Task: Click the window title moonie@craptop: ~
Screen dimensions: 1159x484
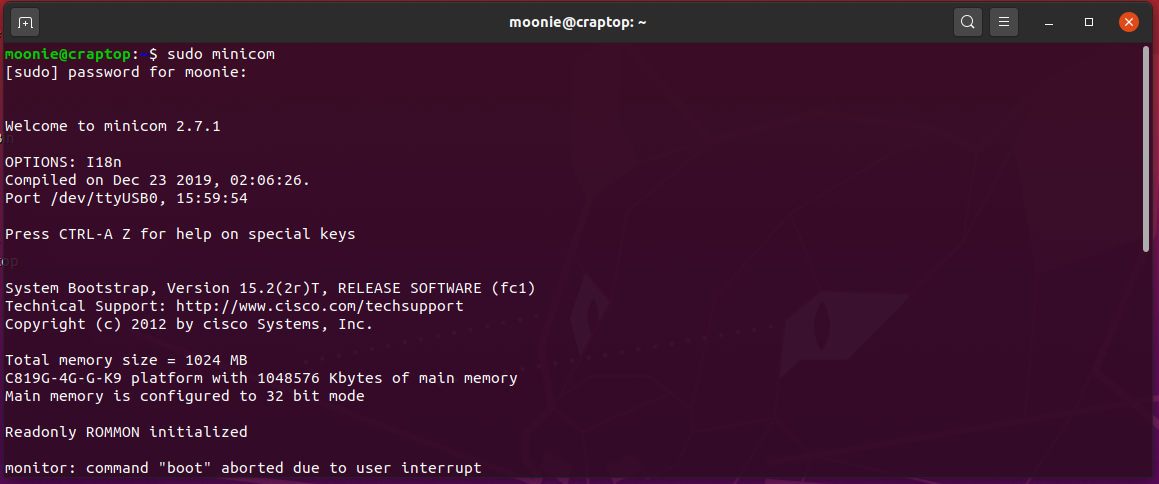Action: (x=579, y=22)
